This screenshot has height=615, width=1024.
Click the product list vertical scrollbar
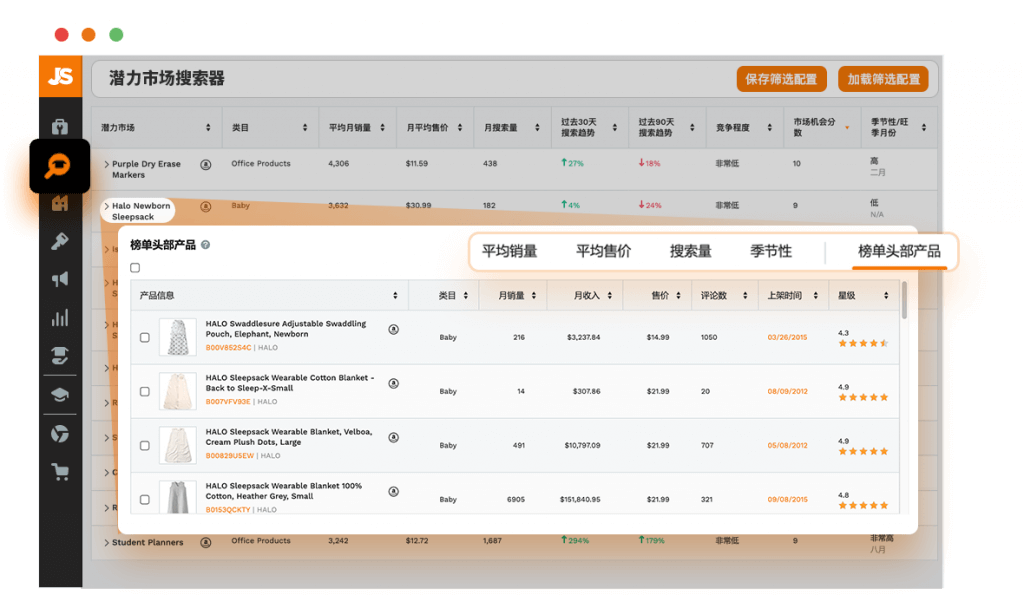pyautogui.click(x=904, y=300)
